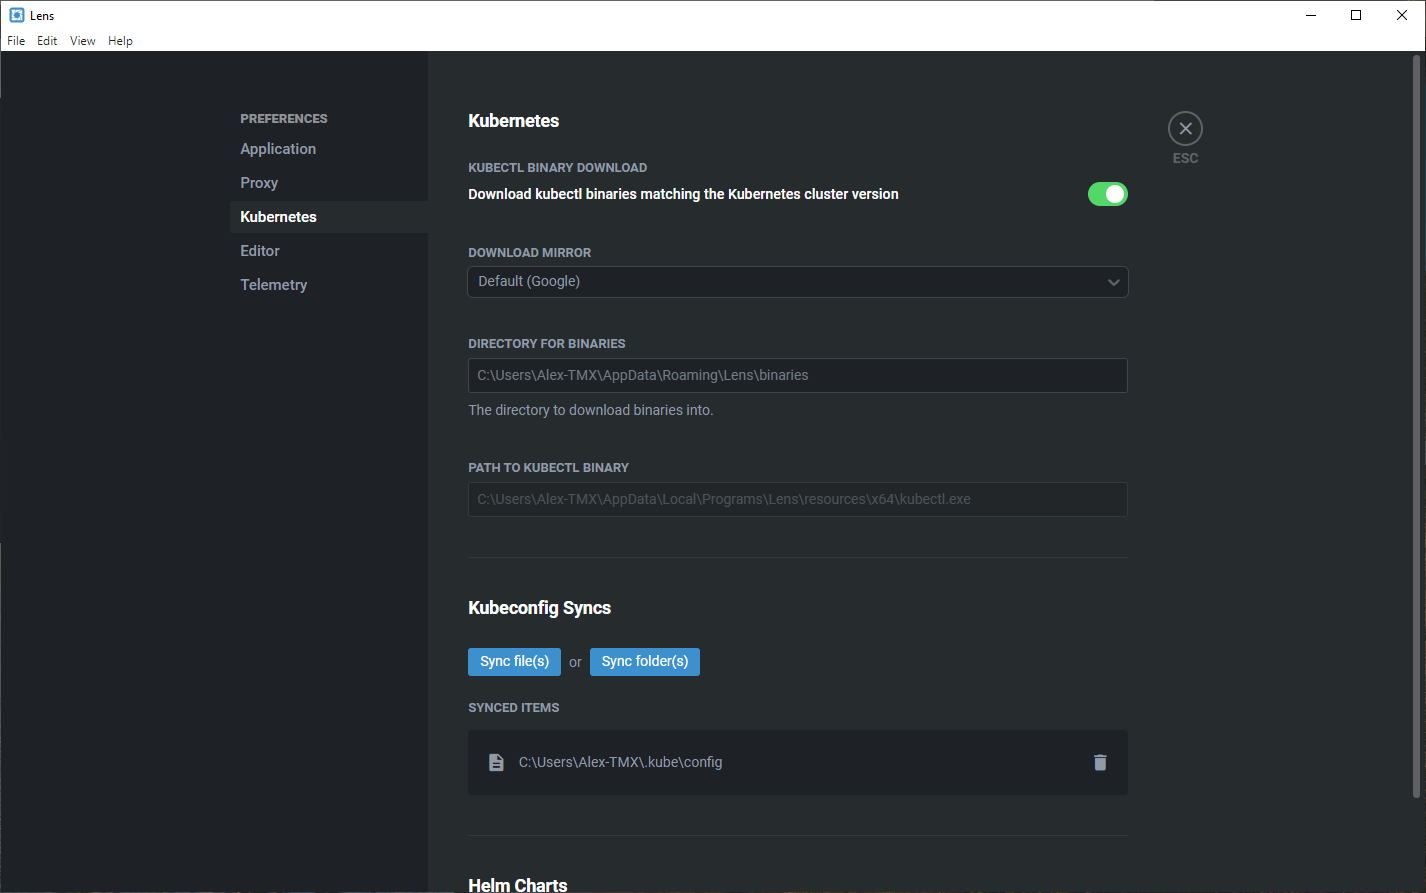The image size is (1426, 893).
Task: Click the Helm Charts heading
Action: pos(518,885)
